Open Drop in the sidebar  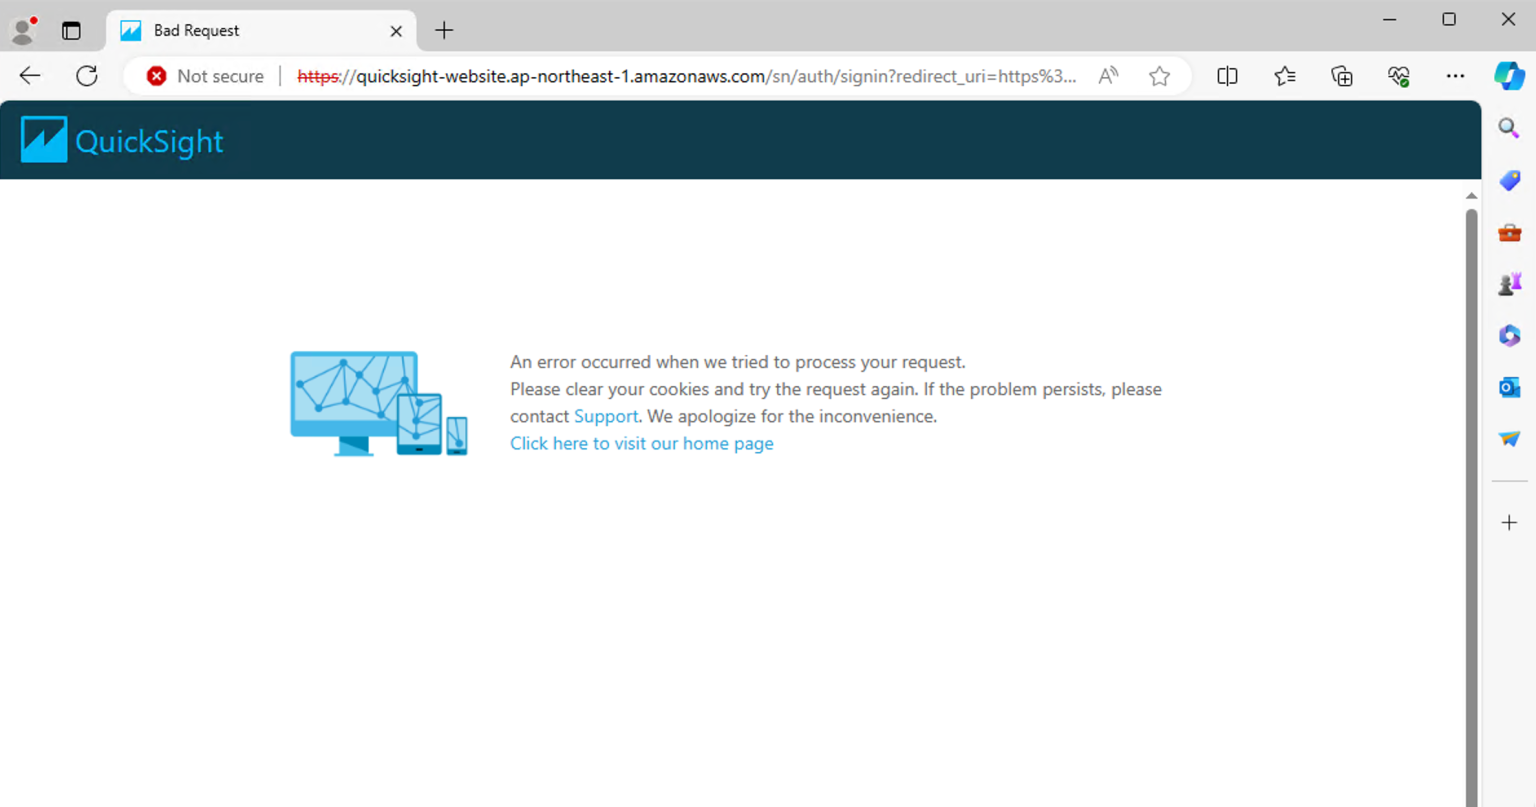[x=1509, y=438]
